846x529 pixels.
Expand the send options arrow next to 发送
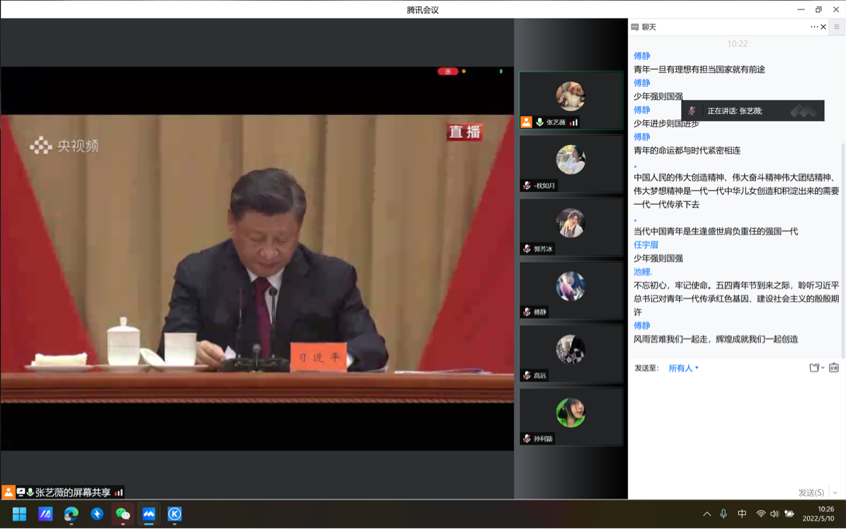click(835, 492)
